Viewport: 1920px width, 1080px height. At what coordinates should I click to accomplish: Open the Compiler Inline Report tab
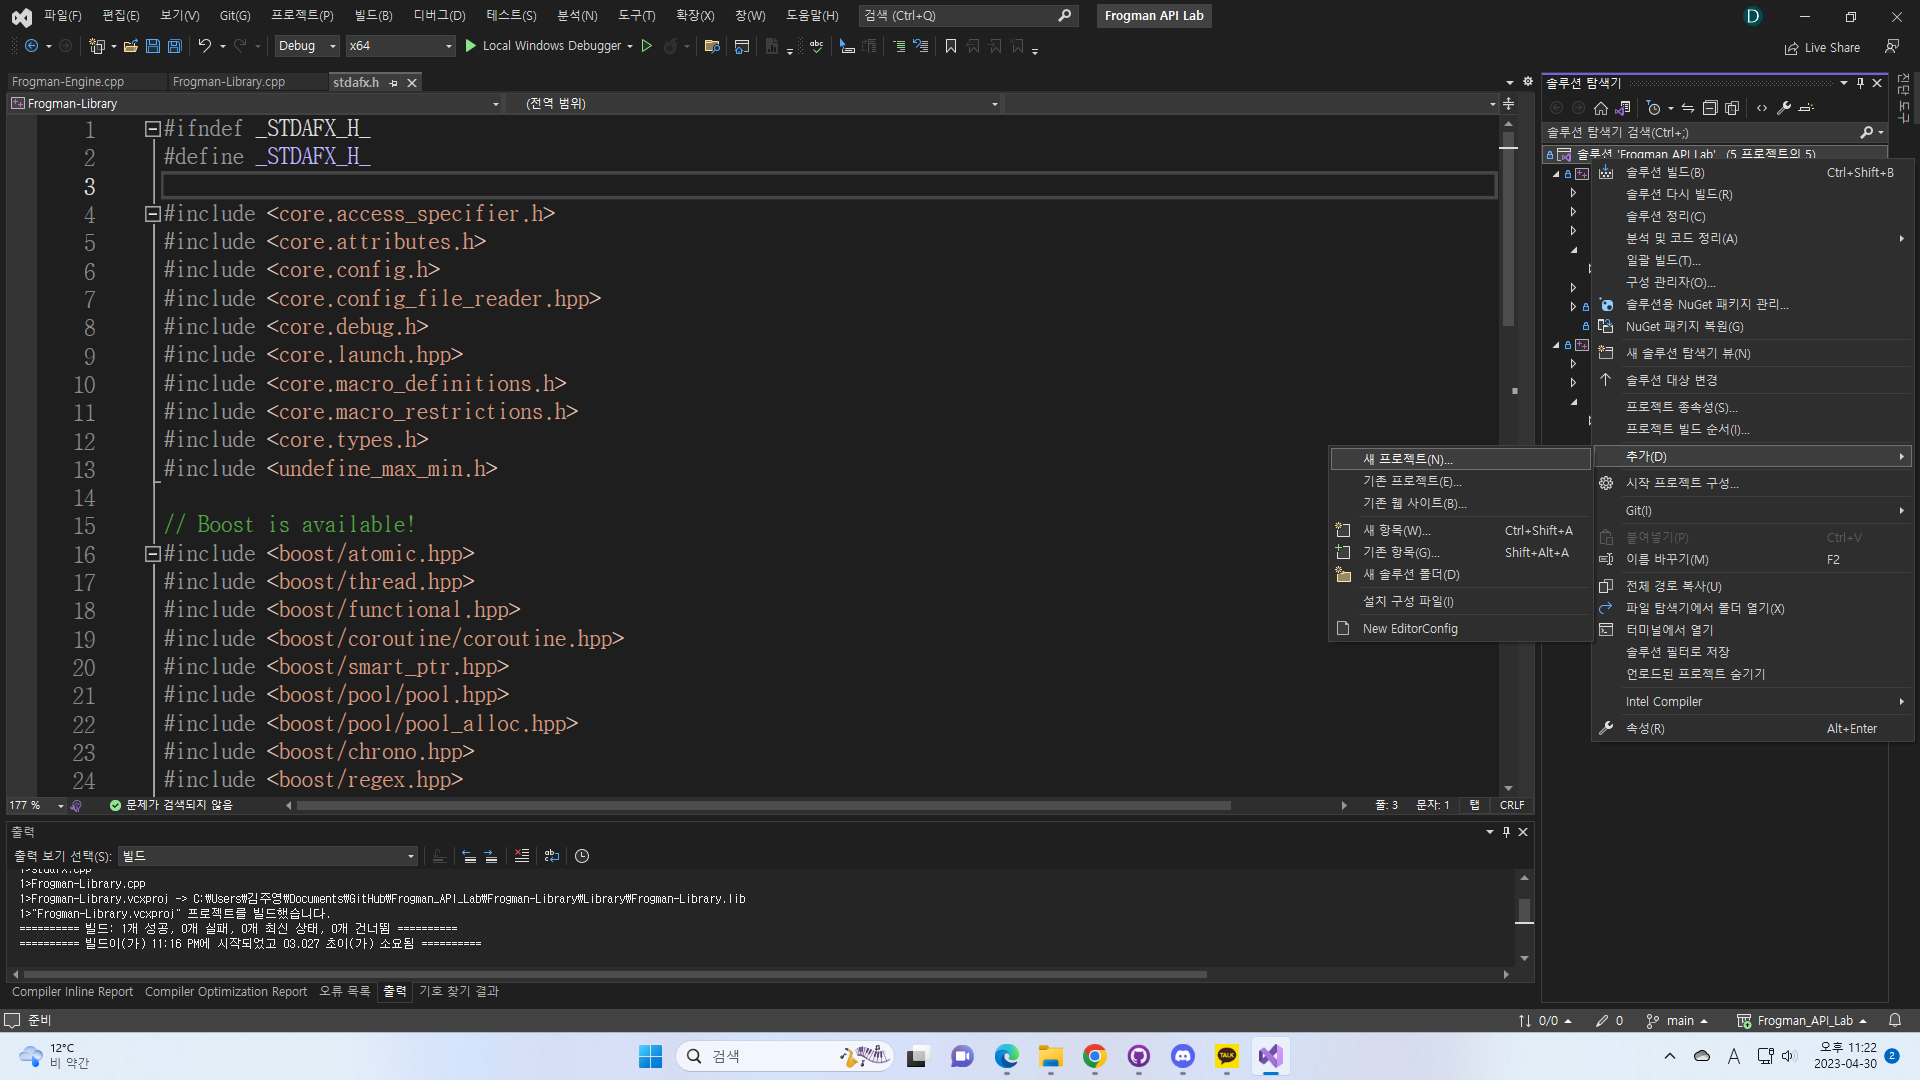point(72,992)
